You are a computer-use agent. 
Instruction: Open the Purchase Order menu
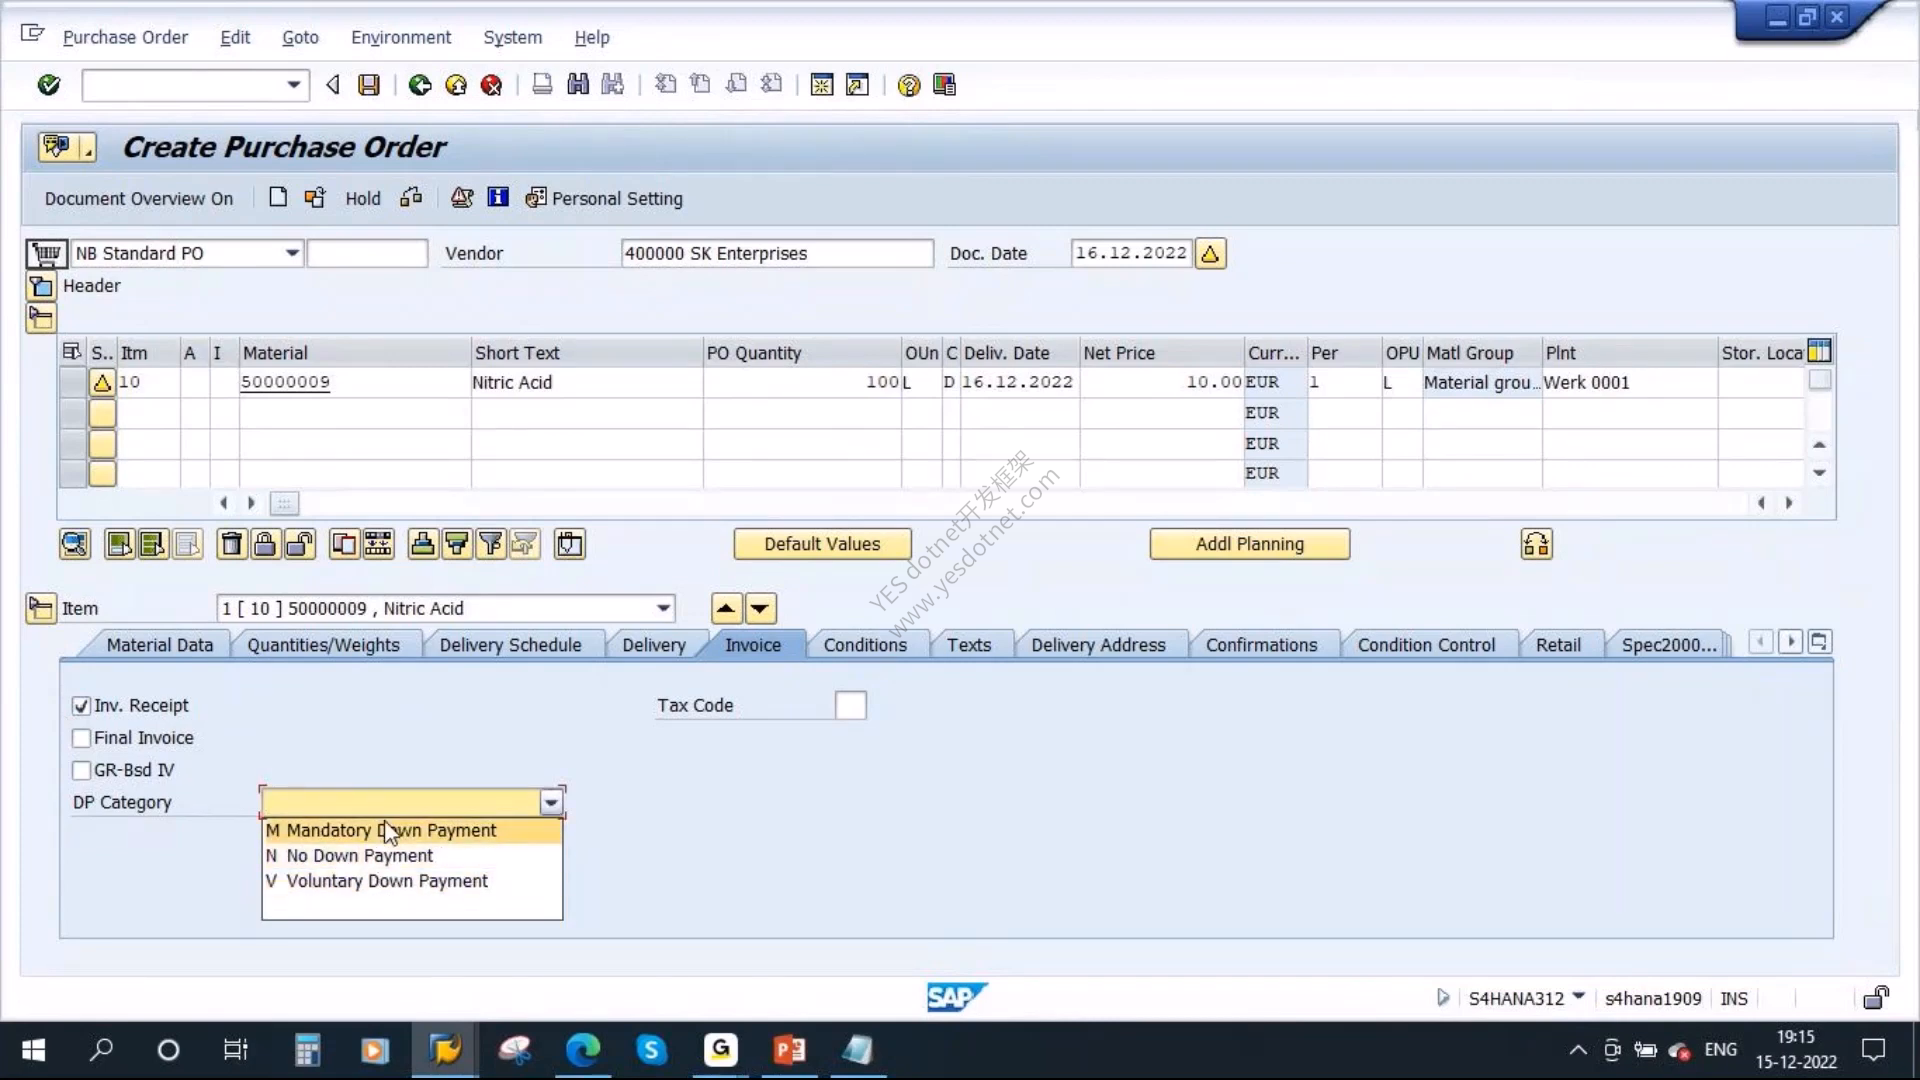[125, 37]
